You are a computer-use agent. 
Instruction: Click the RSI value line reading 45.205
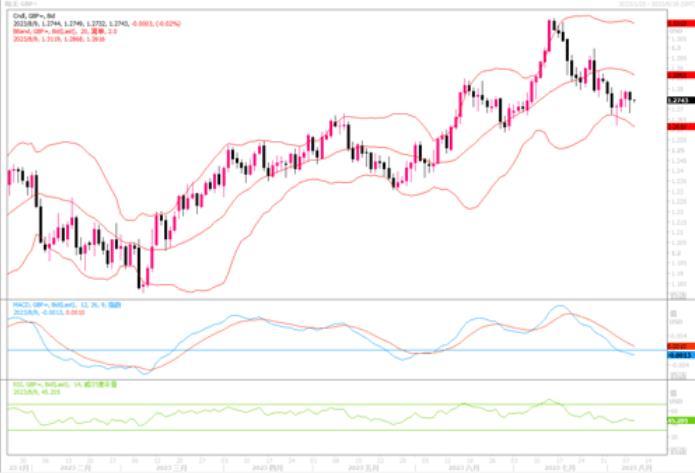(x=36, y=392)
